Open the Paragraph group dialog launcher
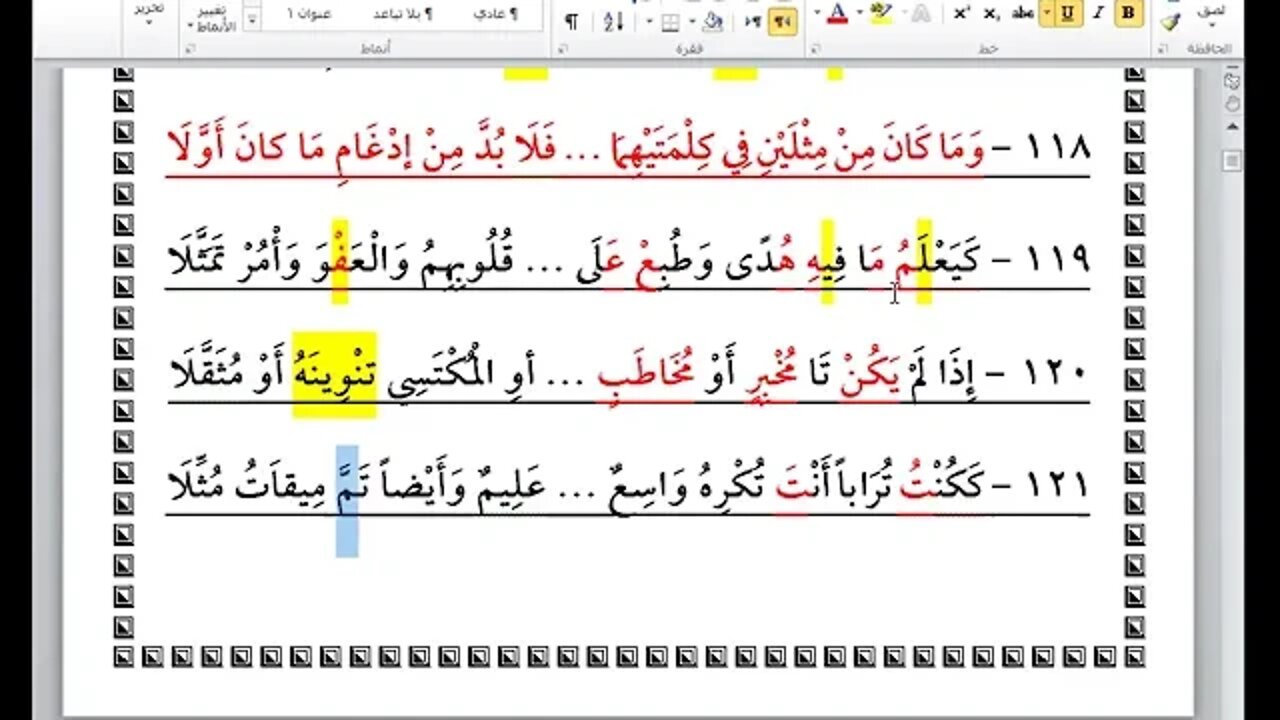 point(562,49)
